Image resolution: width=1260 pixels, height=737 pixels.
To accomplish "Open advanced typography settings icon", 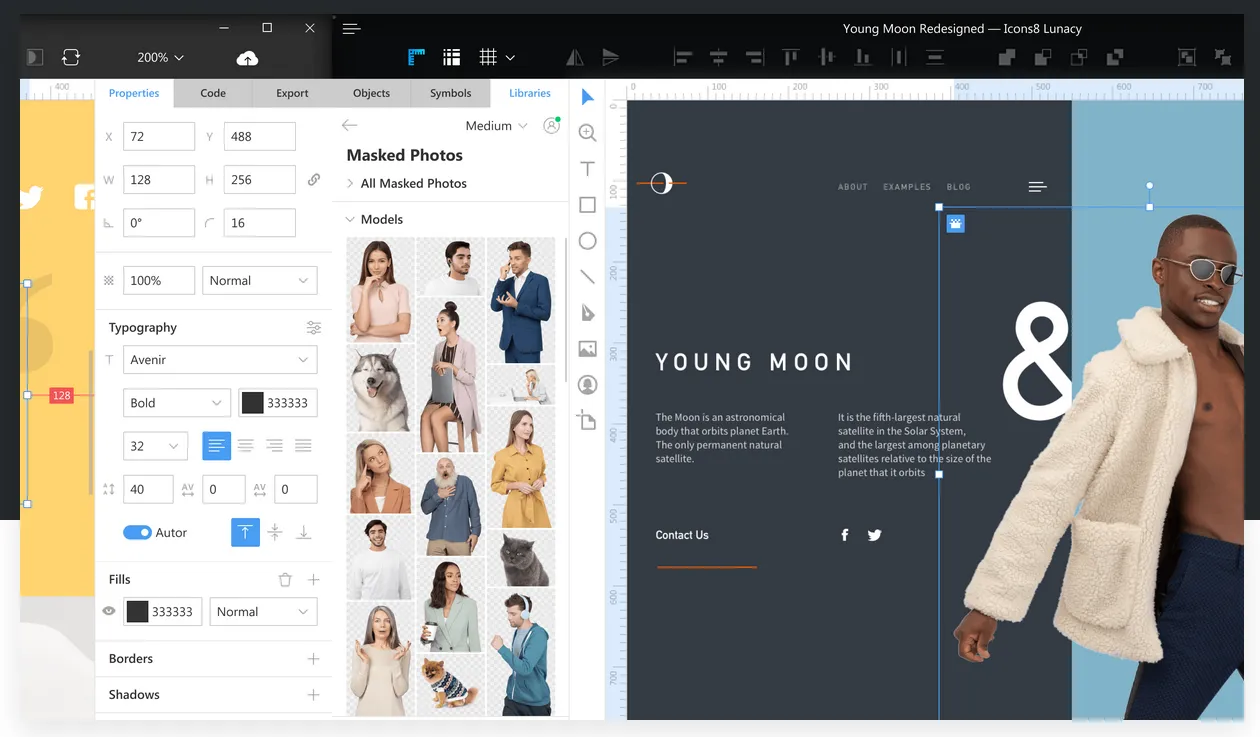I will click(314, 327).
